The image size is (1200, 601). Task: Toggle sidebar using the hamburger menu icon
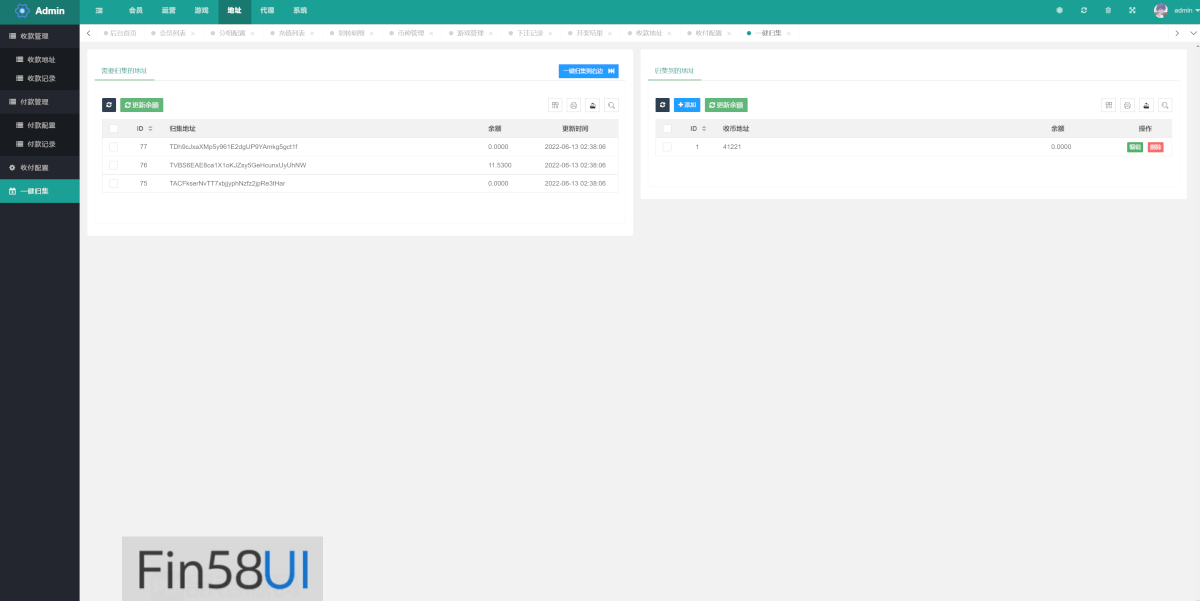pyautogui.click(x=99, y=10)
